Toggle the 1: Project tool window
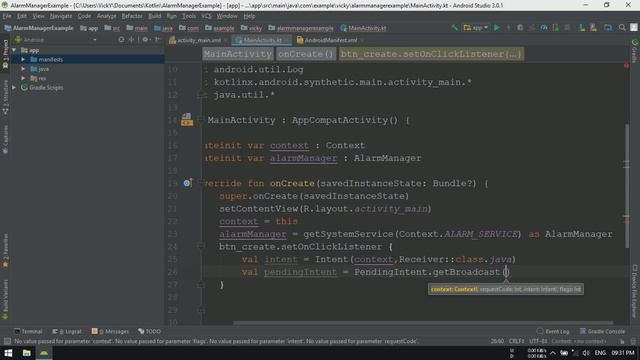 pos(5,55)
